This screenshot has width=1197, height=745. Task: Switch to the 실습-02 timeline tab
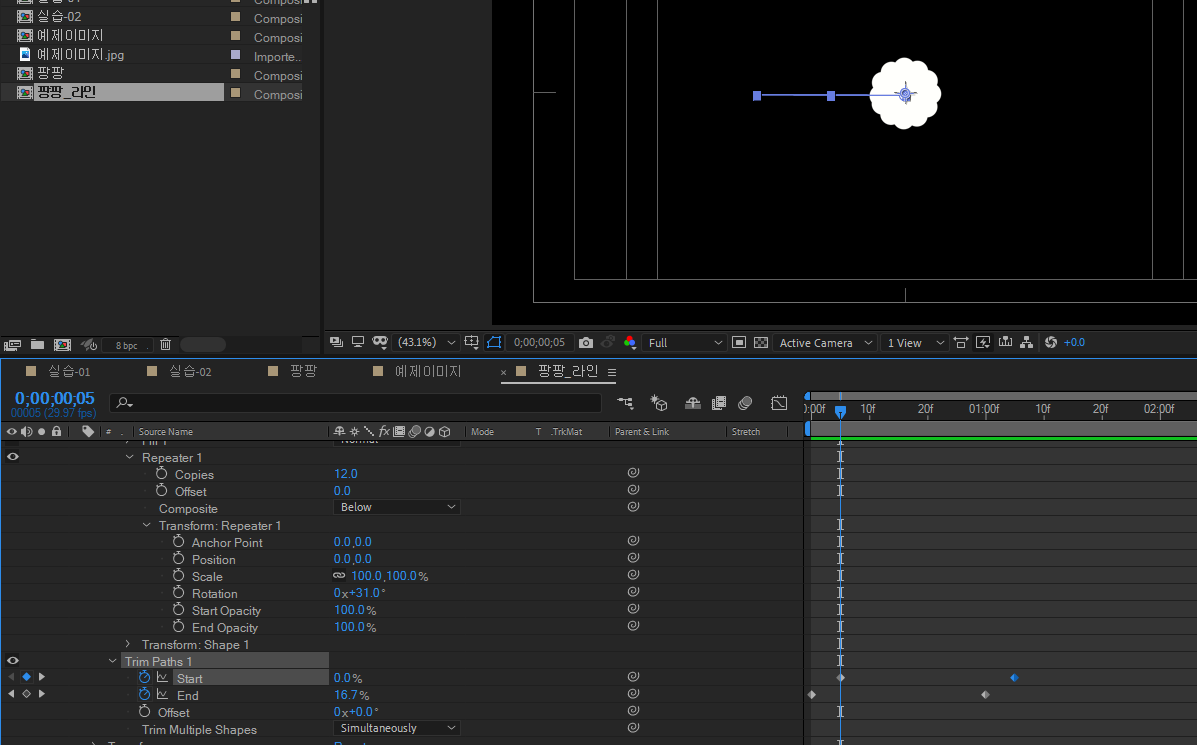tap(190, 372)
